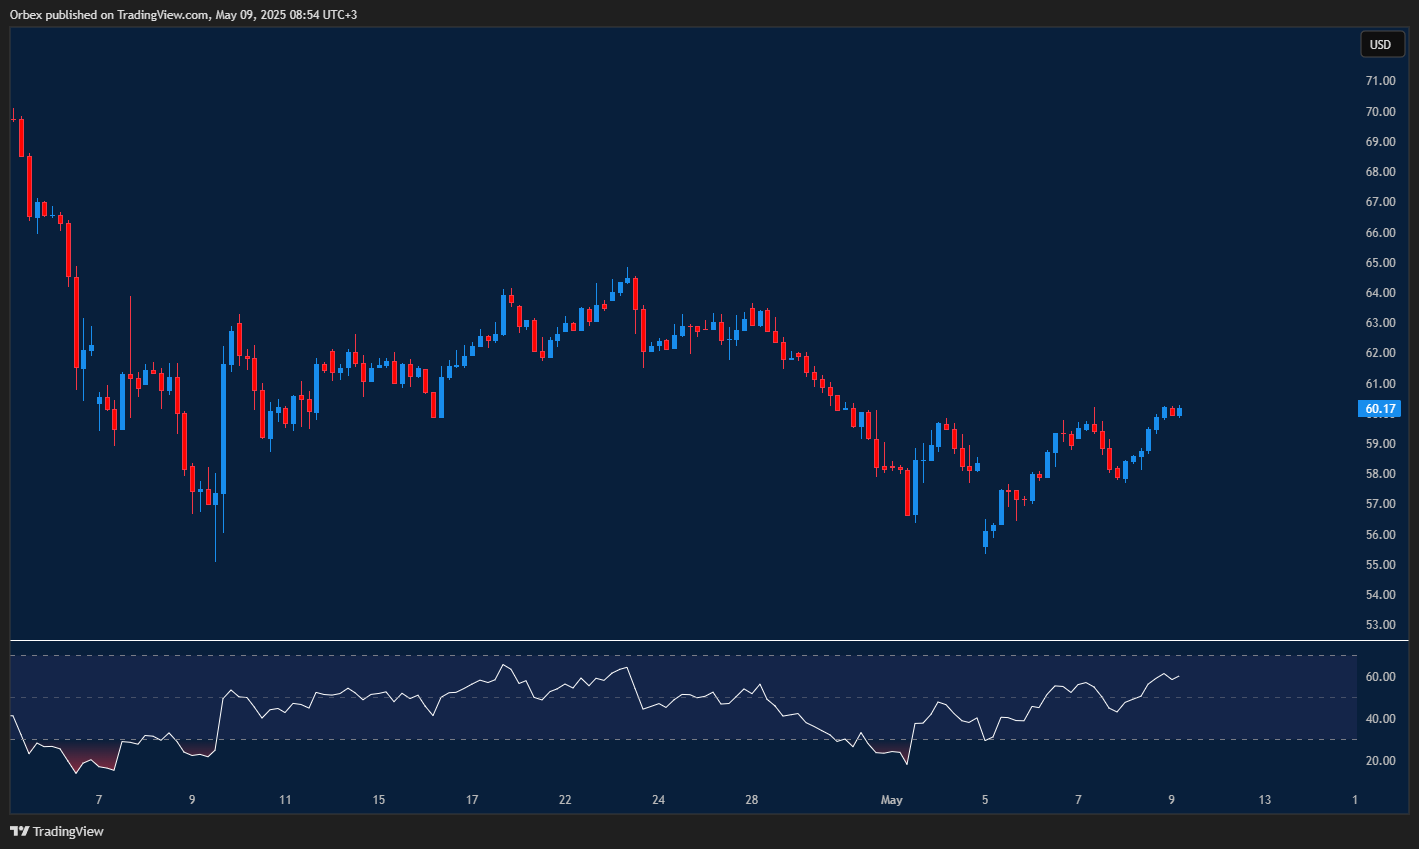Click date 28 on the time axis

[x=752, y=800]
